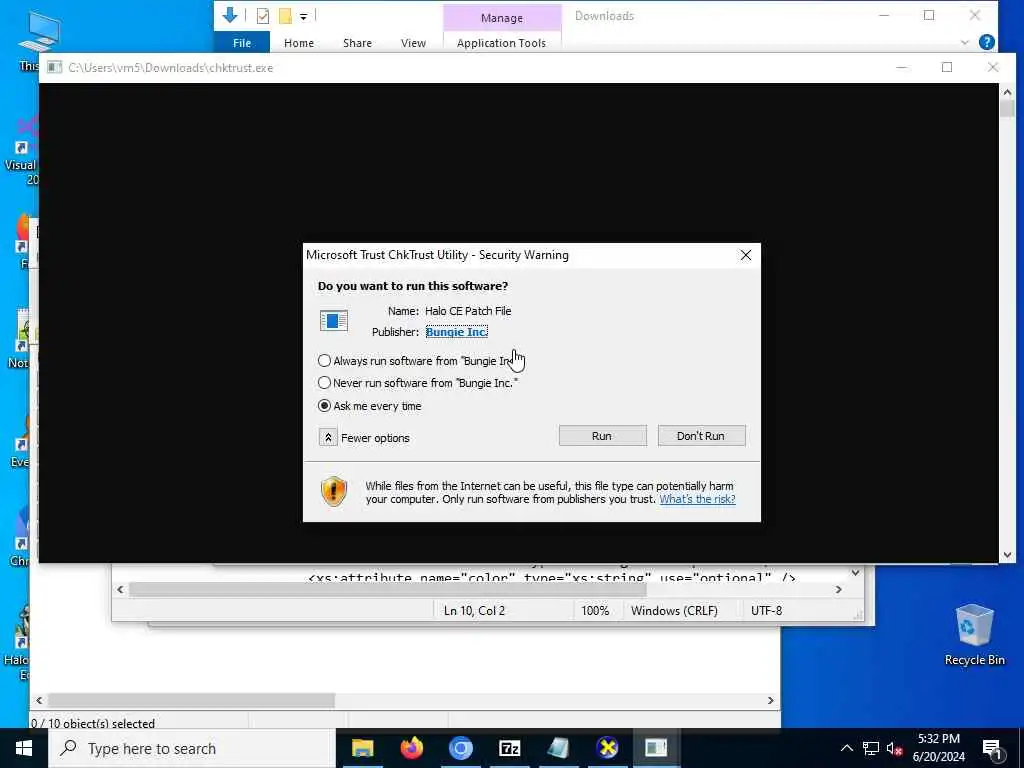Click Notepad's horizontal scrollbar thumb

point(387,589)
